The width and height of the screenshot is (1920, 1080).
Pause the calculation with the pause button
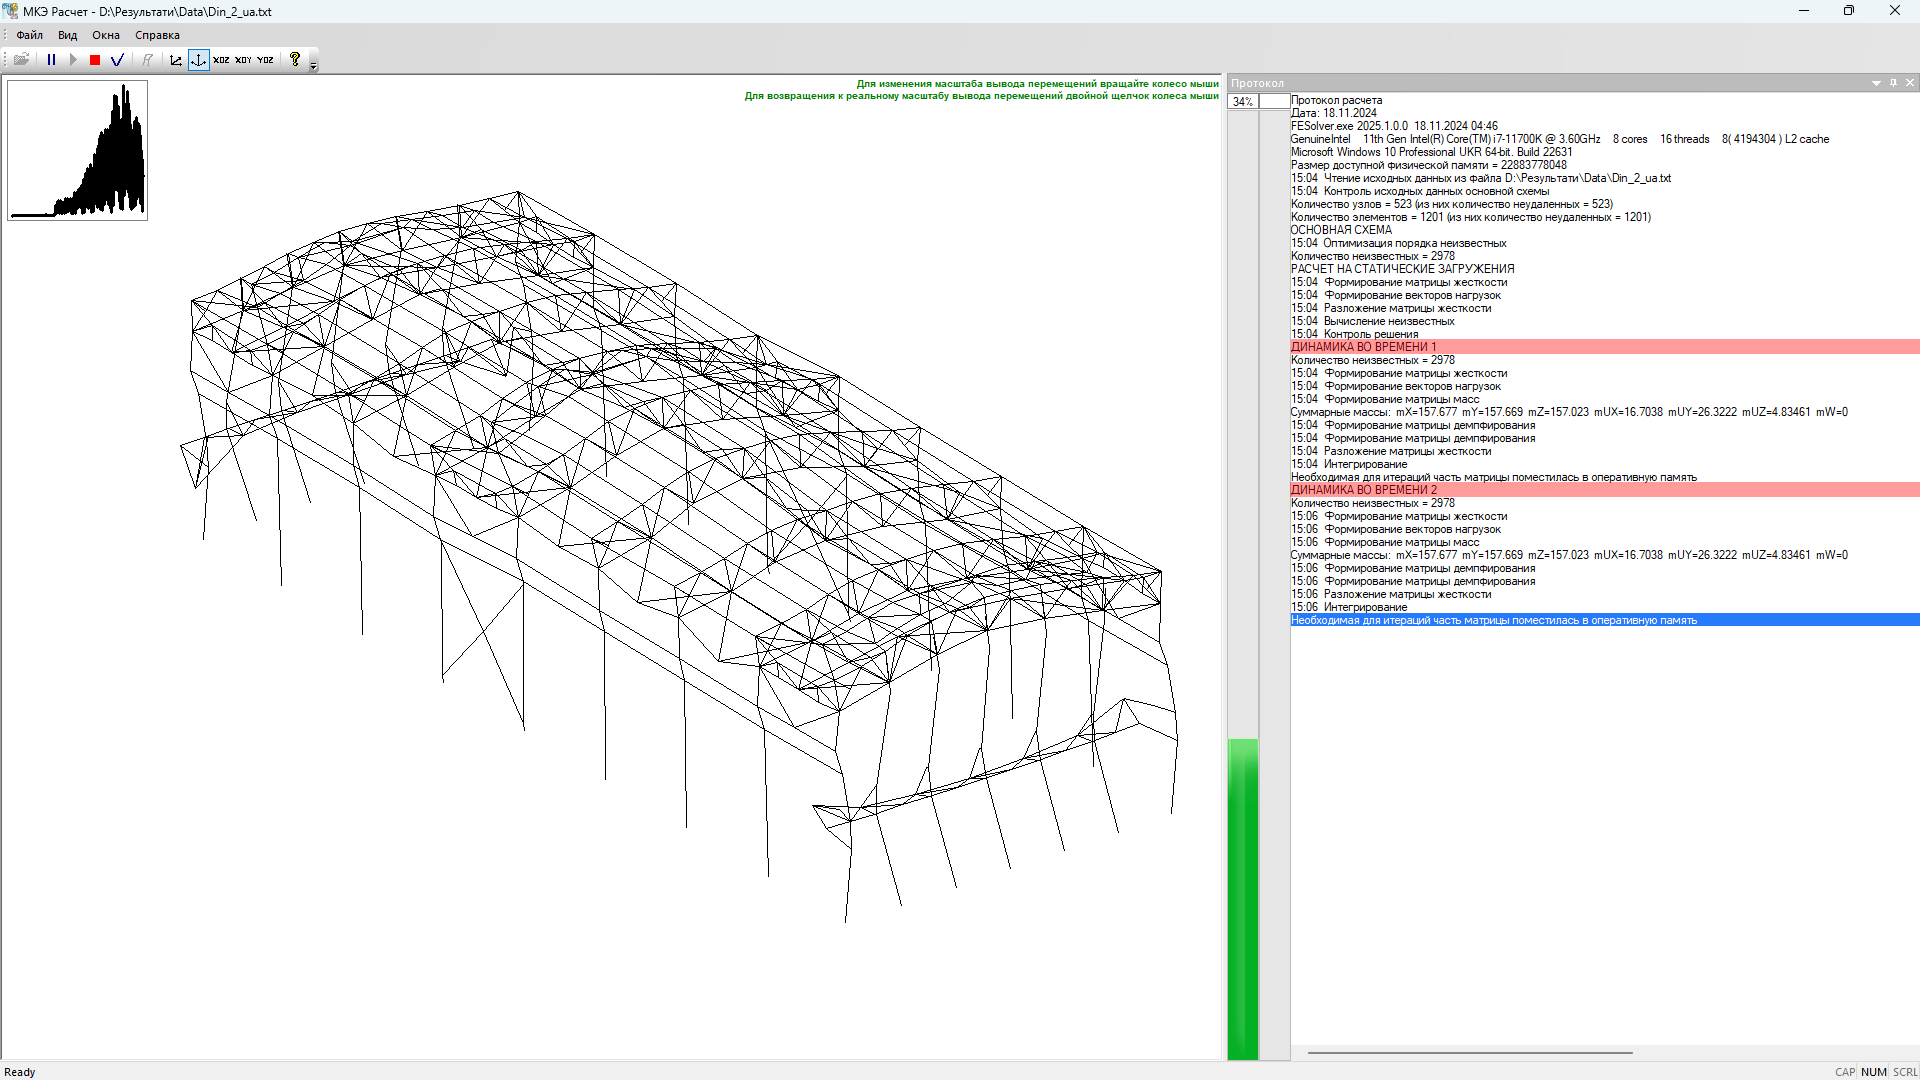tap(51, 60)
